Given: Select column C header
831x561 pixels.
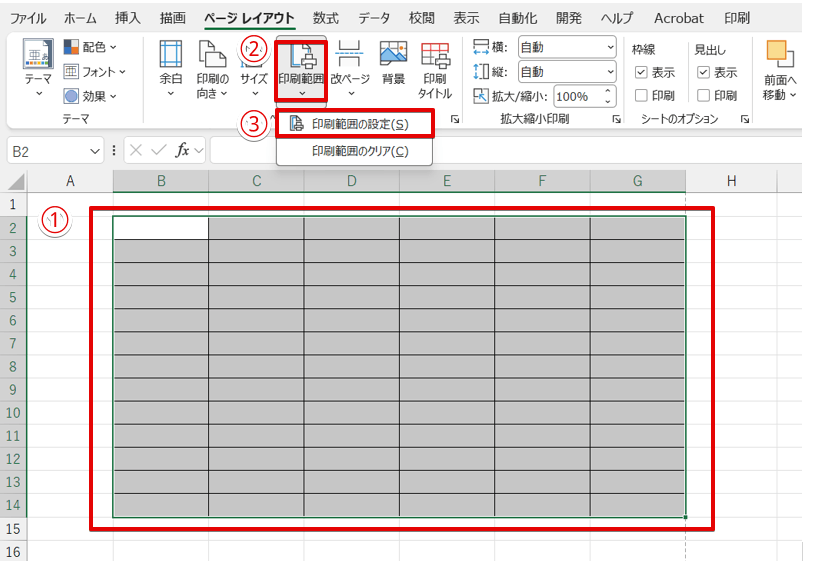Looking at the screenshot, I should point(257,181).
